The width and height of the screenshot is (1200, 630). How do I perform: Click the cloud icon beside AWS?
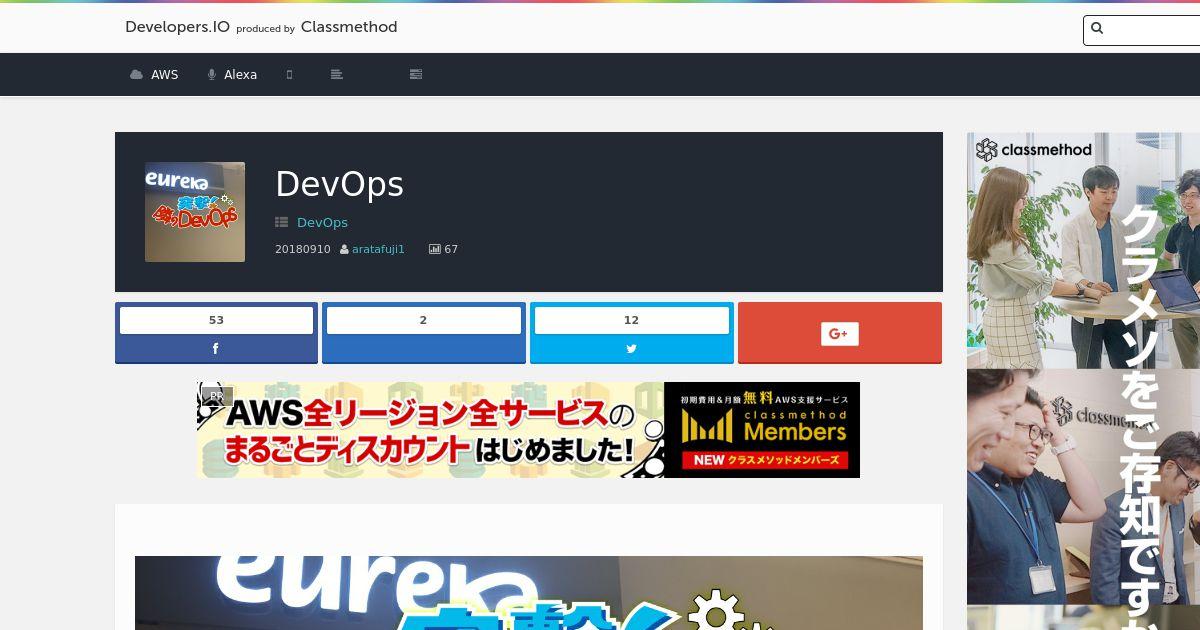tap(137, 75)
